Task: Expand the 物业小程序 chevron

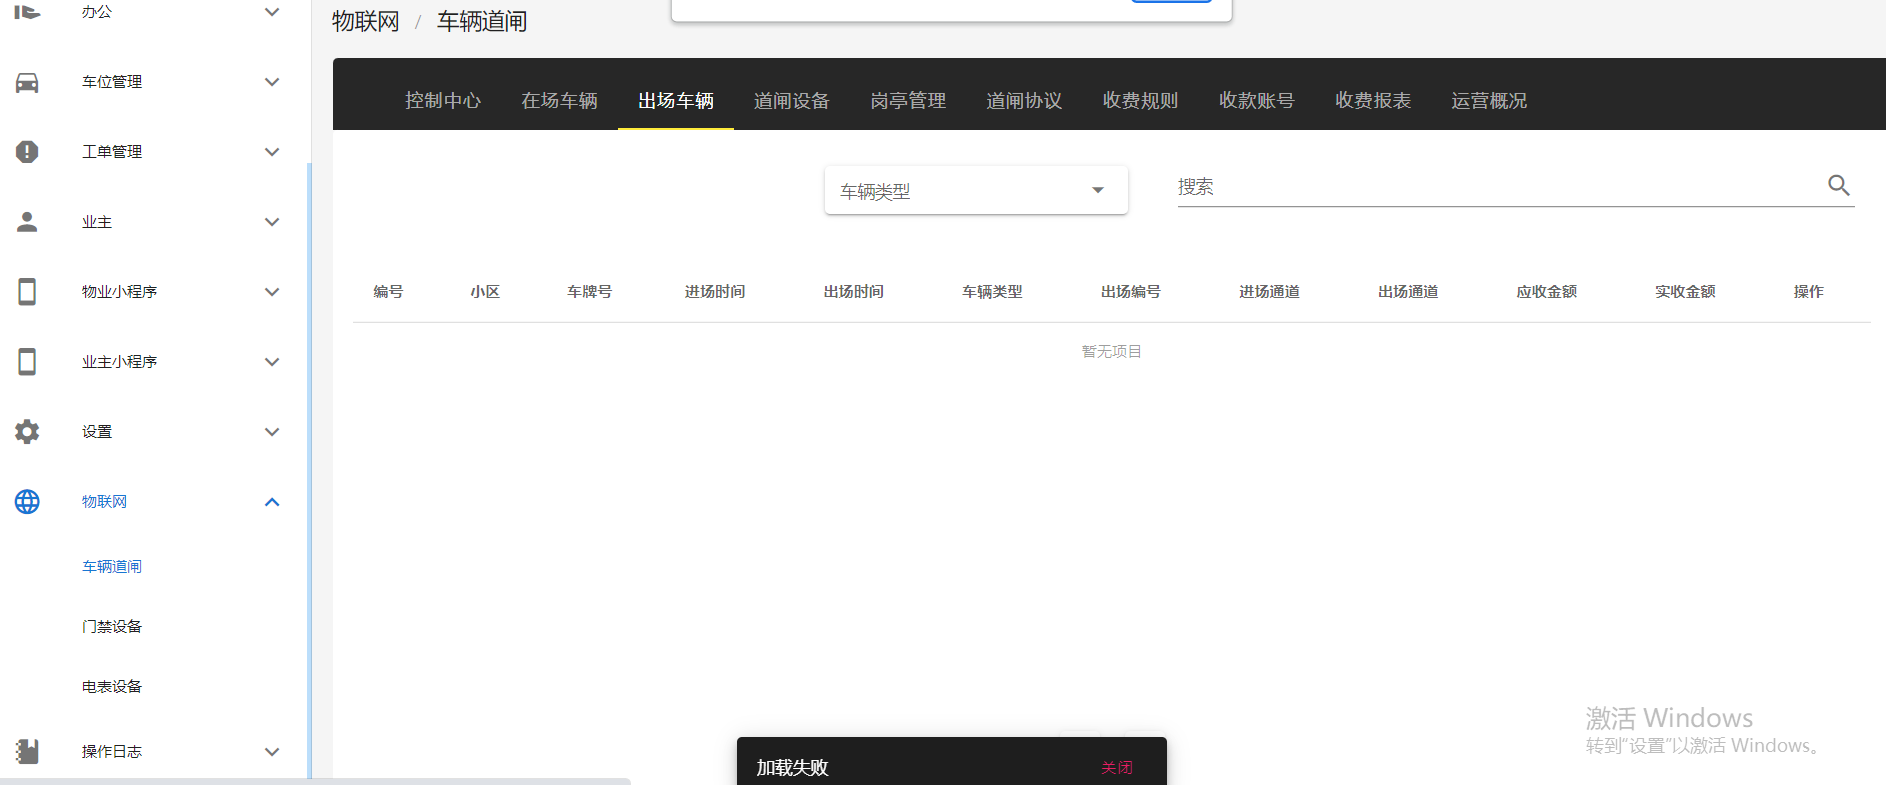Action: pos(272,292)
